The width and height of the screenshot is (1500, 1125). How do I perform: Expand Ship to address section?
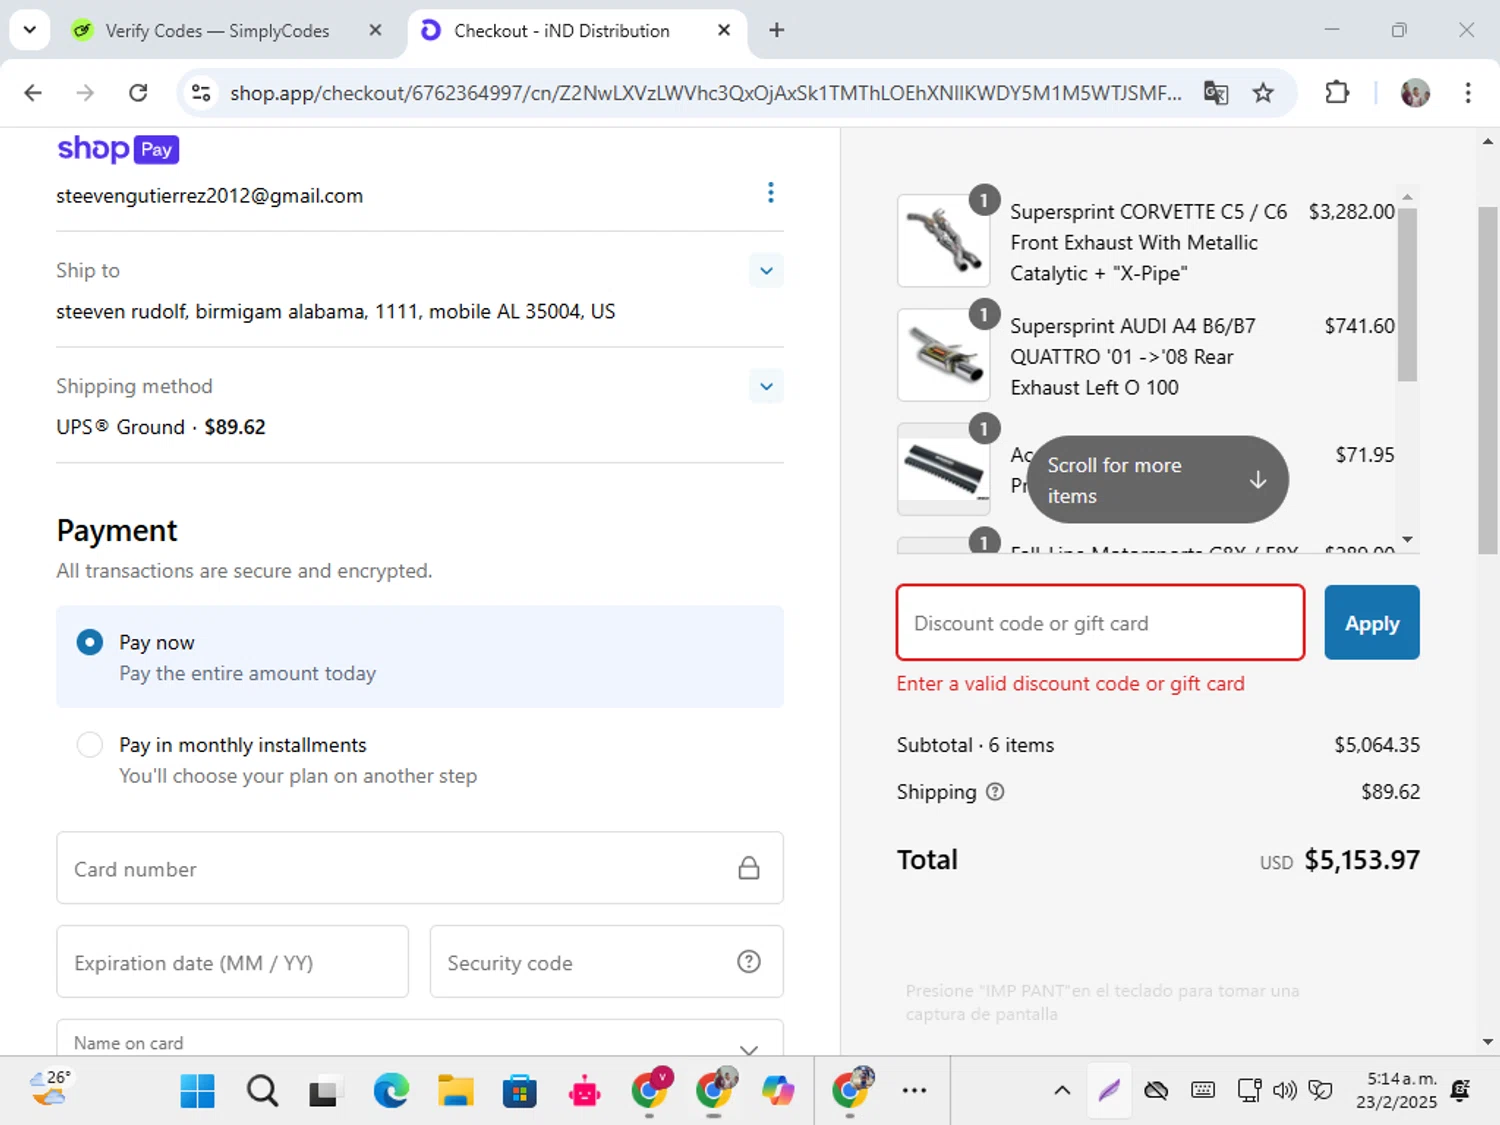coord(766,271)
